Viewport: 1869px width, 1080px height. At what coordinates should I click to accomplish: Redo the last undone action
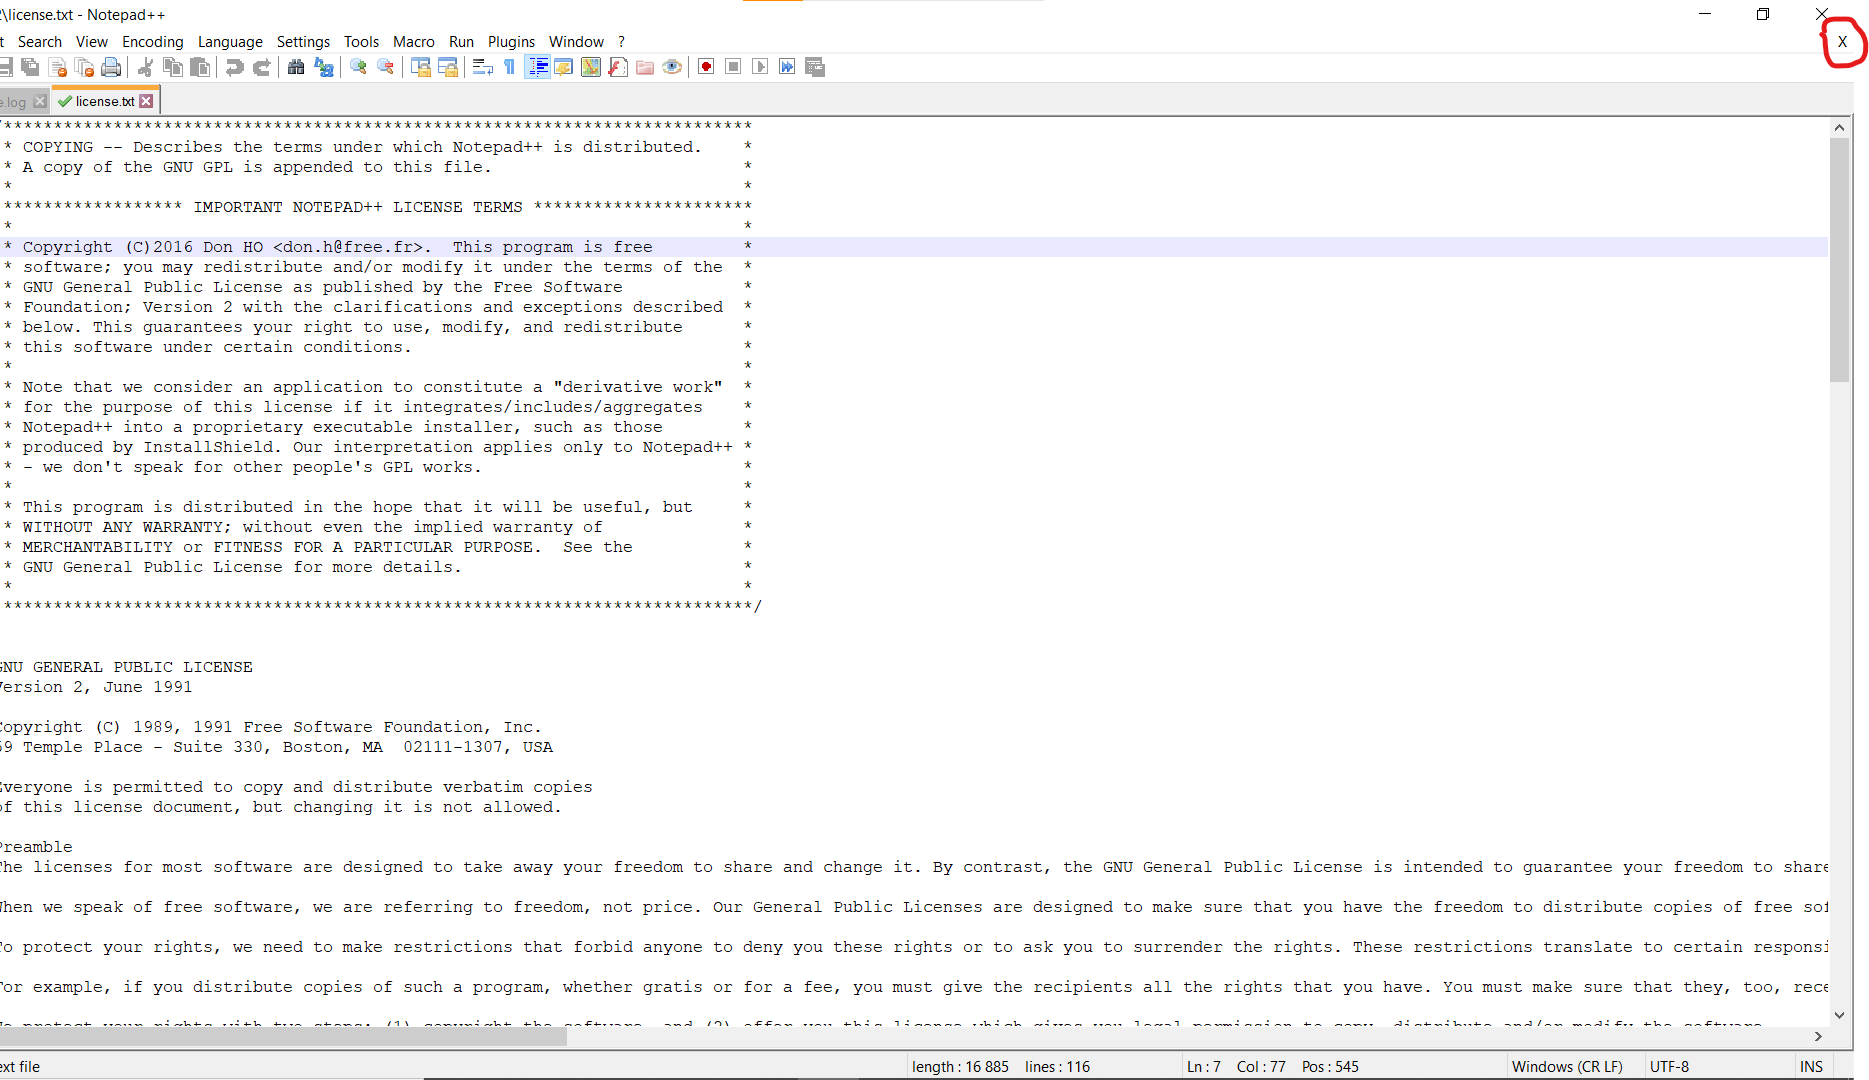click(262, 67)
